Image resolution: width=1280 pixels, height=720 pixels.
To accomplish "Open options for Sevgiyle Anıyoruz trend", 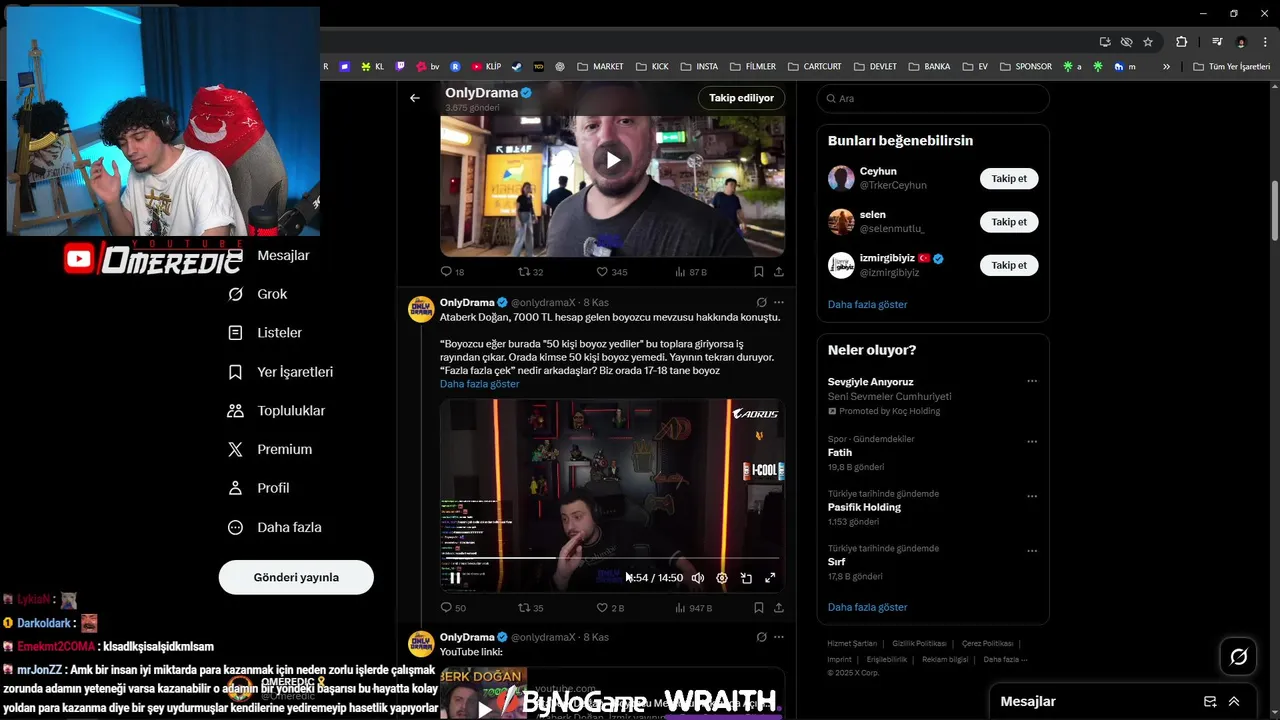I will (x=1032, y=381).
